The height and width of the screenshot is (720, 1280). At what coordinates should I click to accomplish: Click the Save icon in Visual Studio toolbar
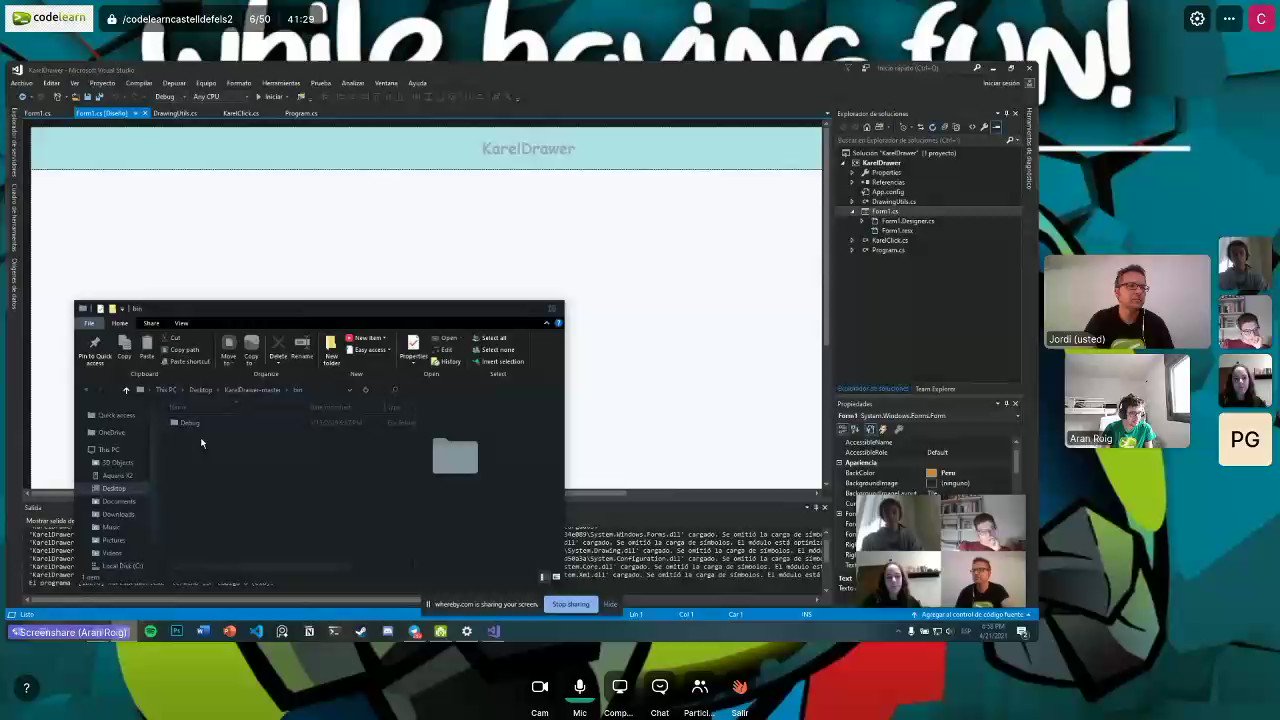coord(86,96)
